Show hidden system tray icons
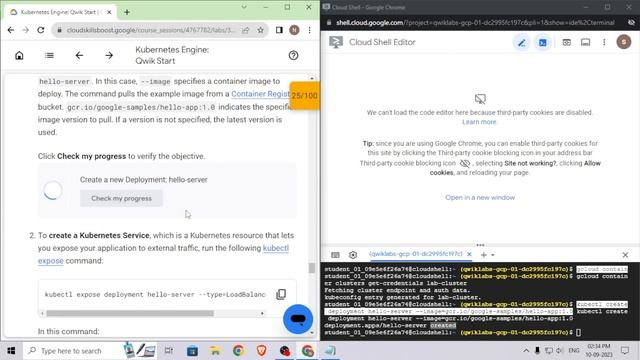 (526, 351)
